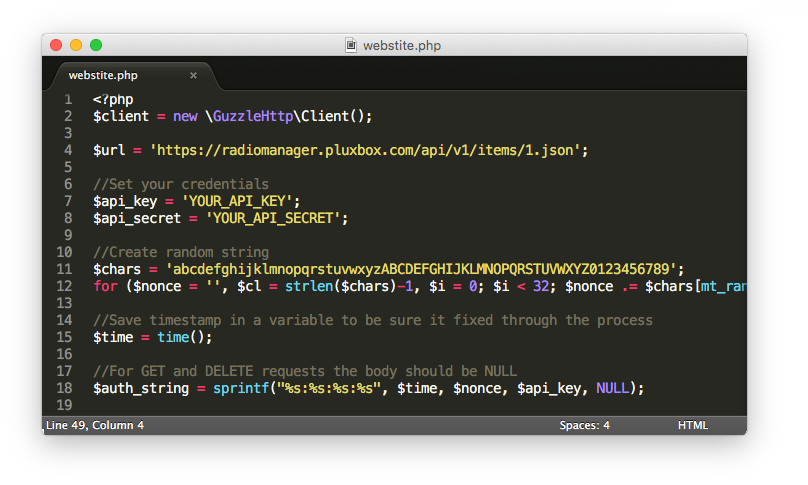Click the alphabet string on line 11
Viewport: 808px width, 485px height.
[421, 269]
